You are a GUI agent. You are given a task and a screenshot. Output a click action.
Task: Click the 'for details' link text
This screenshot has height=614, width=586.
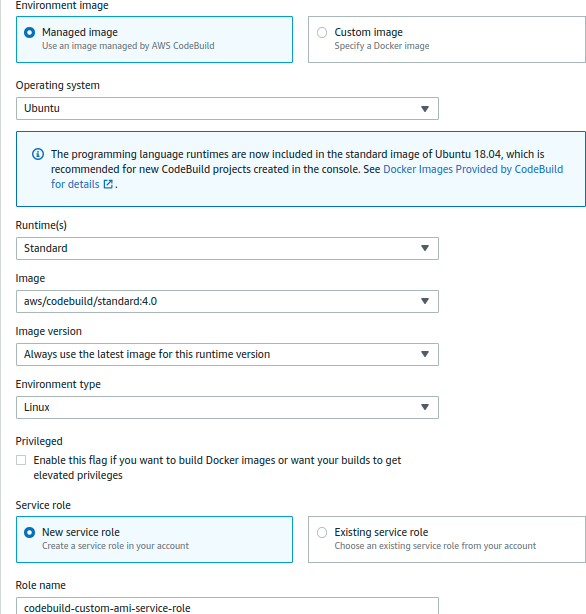pyautogui.click(x=75, y=184)
